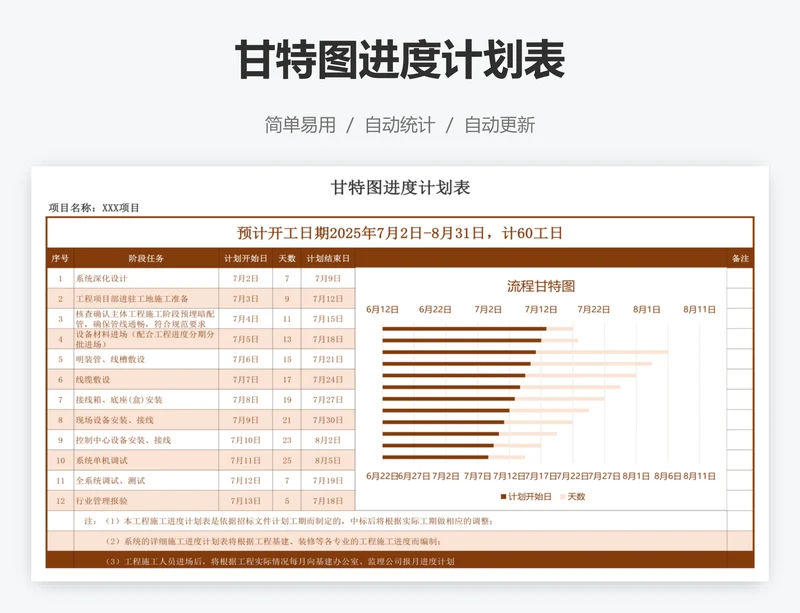Screen dimensions: 800x613
Task: Click the 阶段任务 column header
Action: coord(146,258)
